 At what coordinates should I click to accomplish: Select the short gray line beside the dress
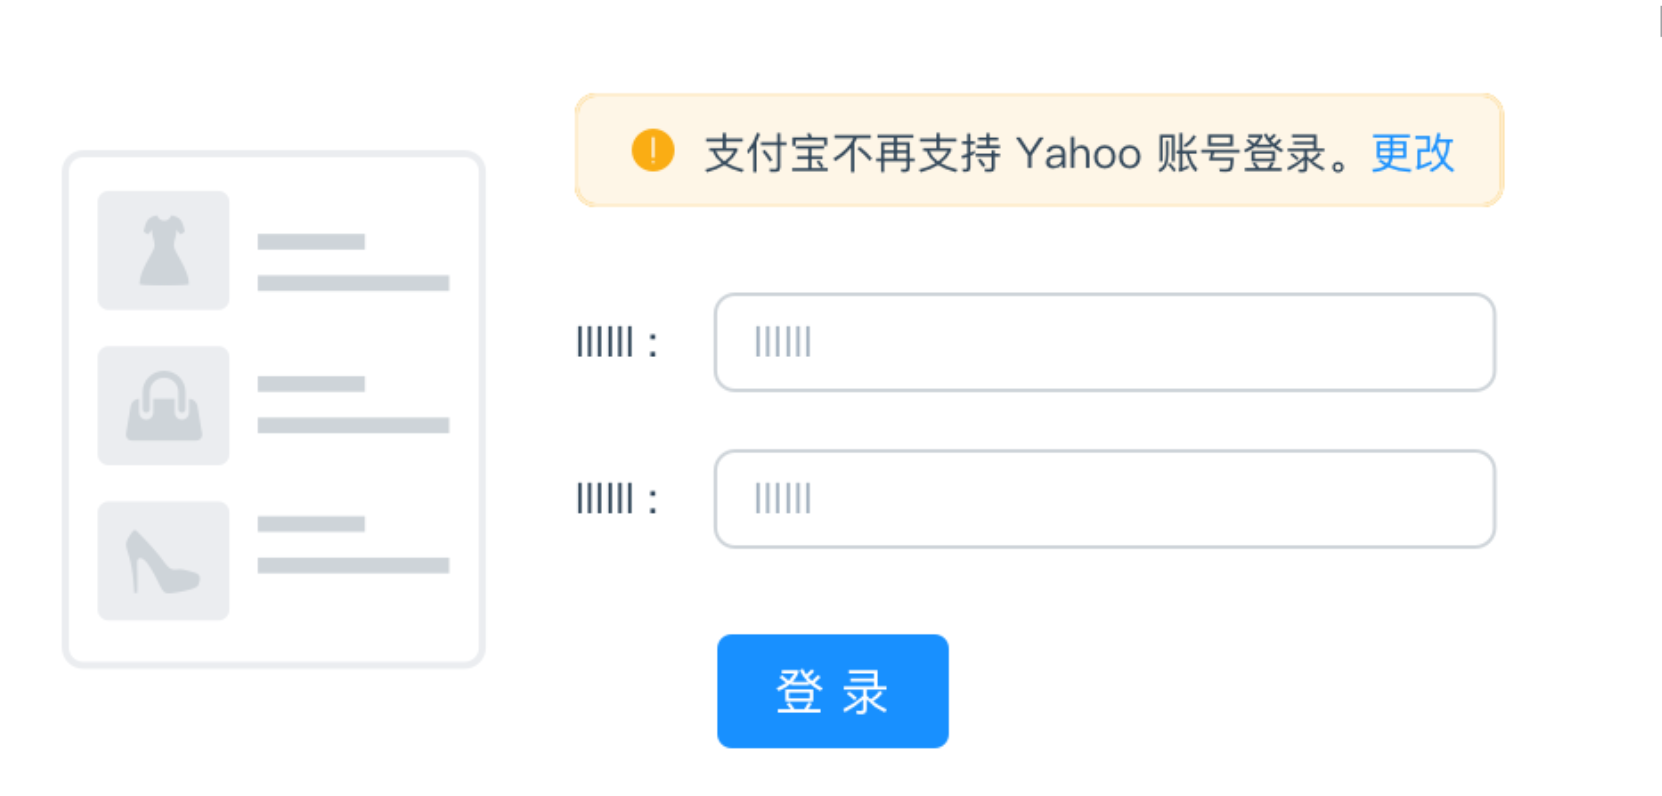click(311, 242)
